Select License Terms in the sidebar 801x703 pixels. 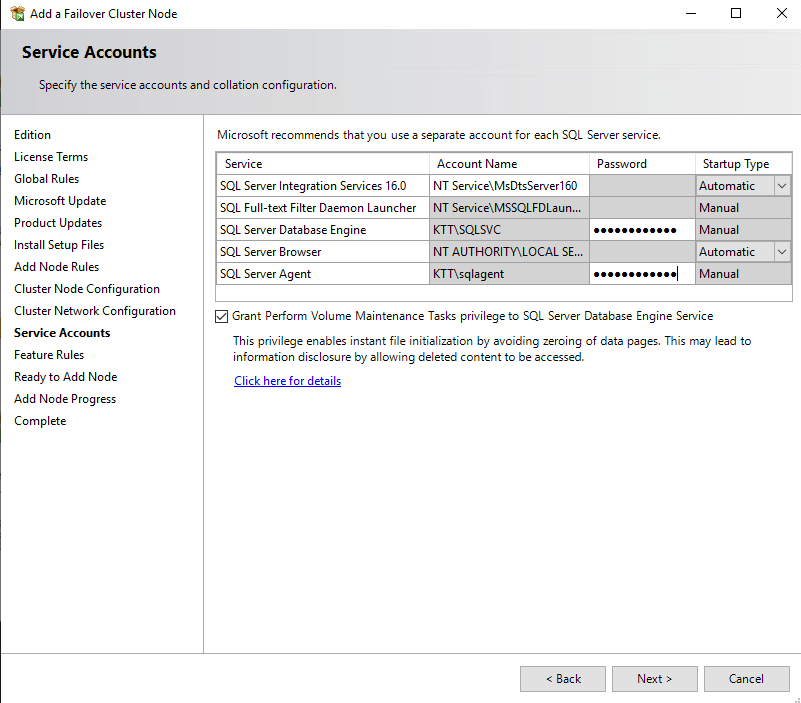[51, 157]
